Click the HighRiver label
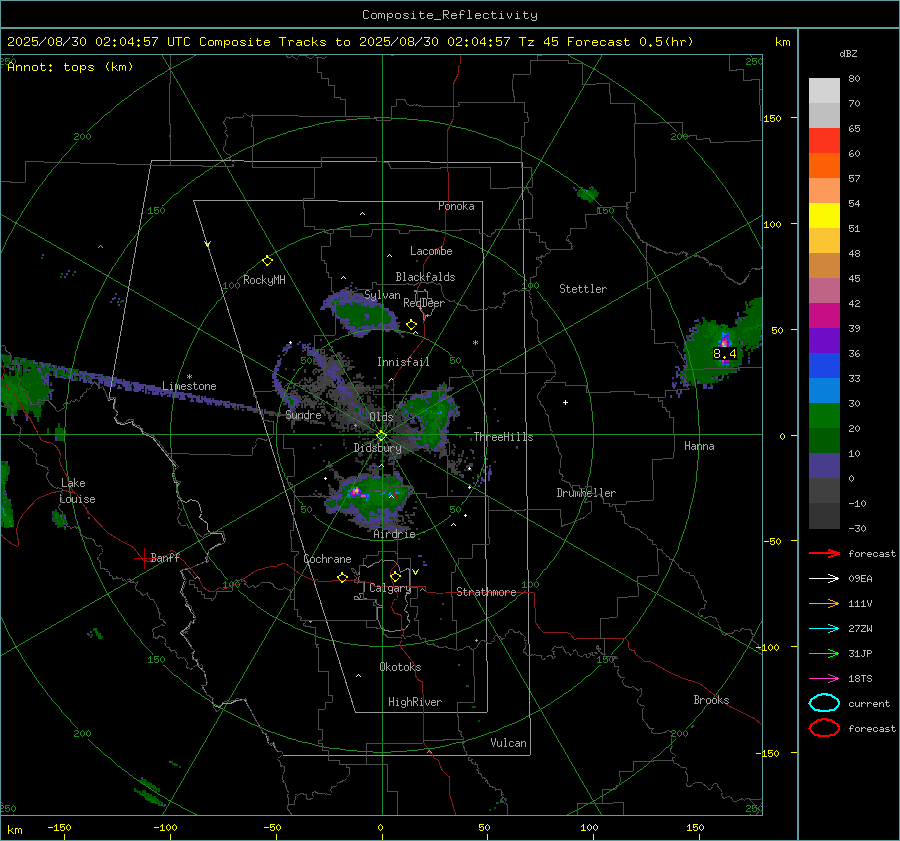This screenshot has height=841, width=900. [415, 702]
